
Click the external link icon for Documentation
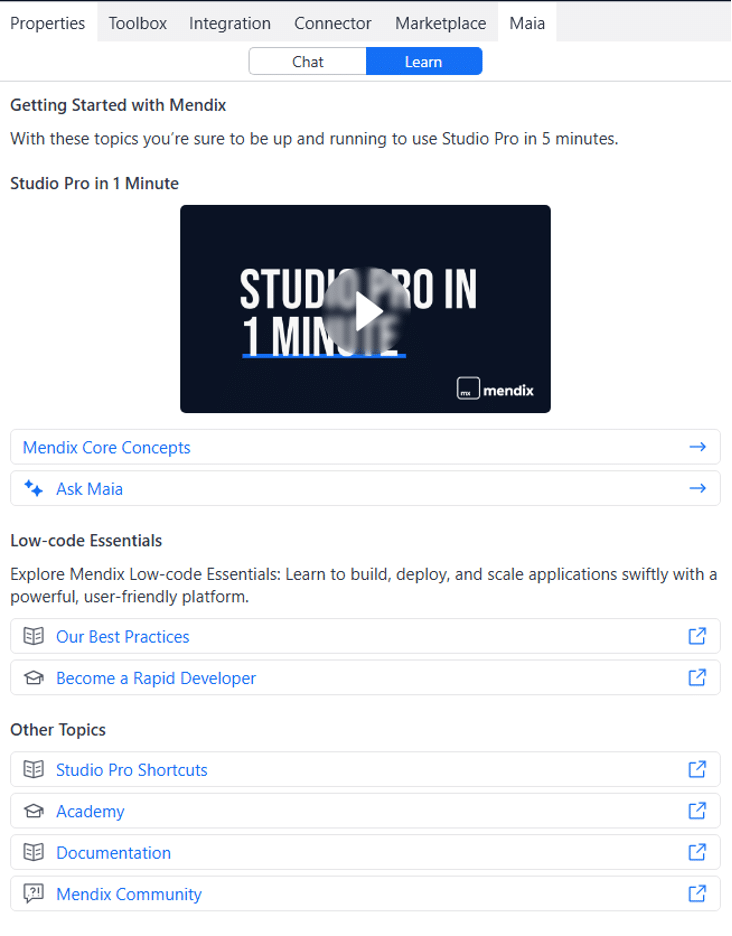point(698,852)
